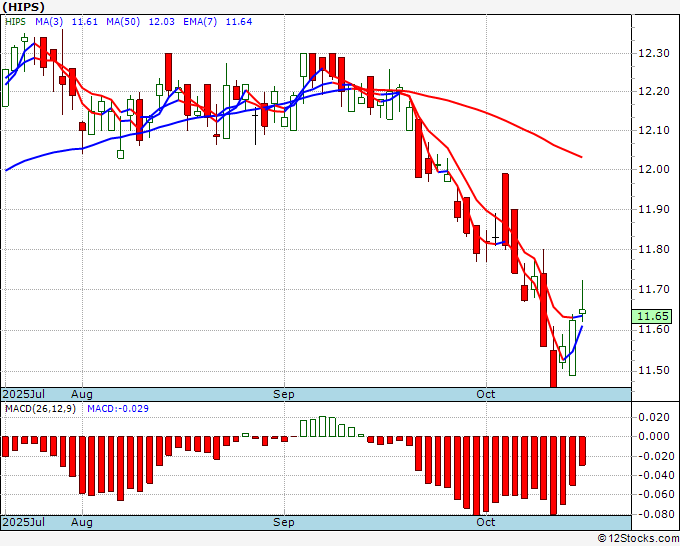Click Oct on the MACD panel axis
The image size is (680, 546).
pos(486,522)
